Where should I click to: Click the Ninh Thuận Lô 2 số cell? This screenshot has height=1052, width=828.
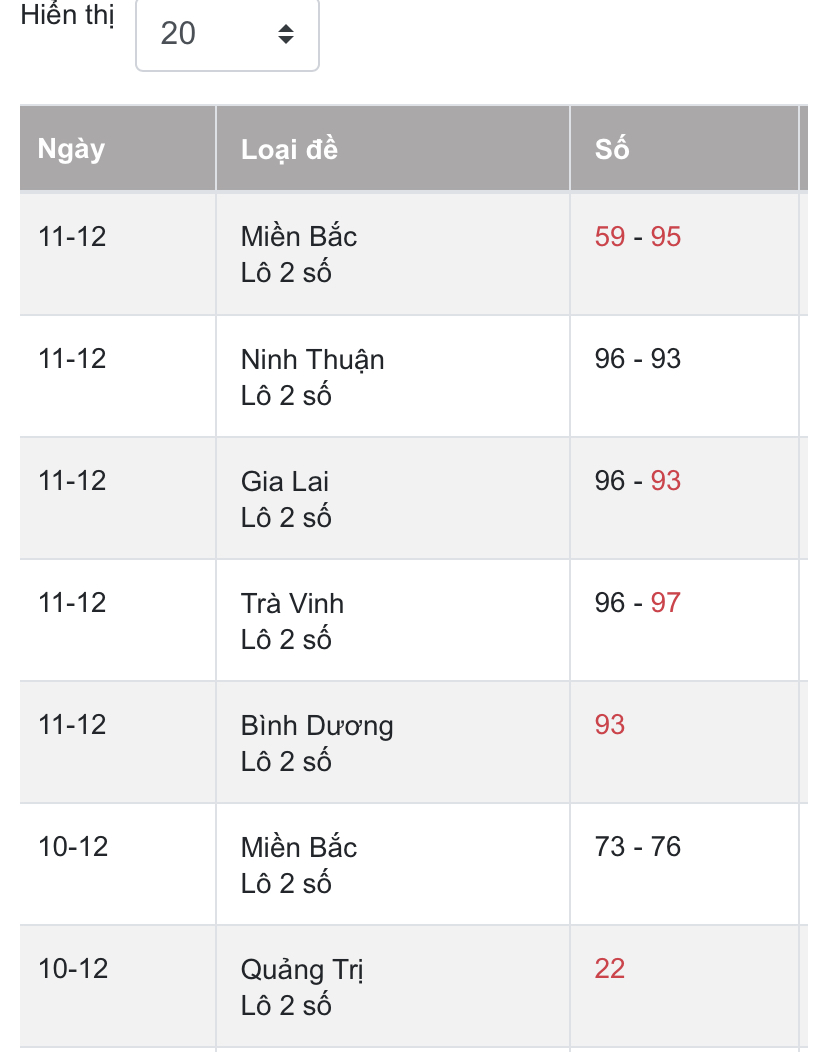(x=393, y=376)
